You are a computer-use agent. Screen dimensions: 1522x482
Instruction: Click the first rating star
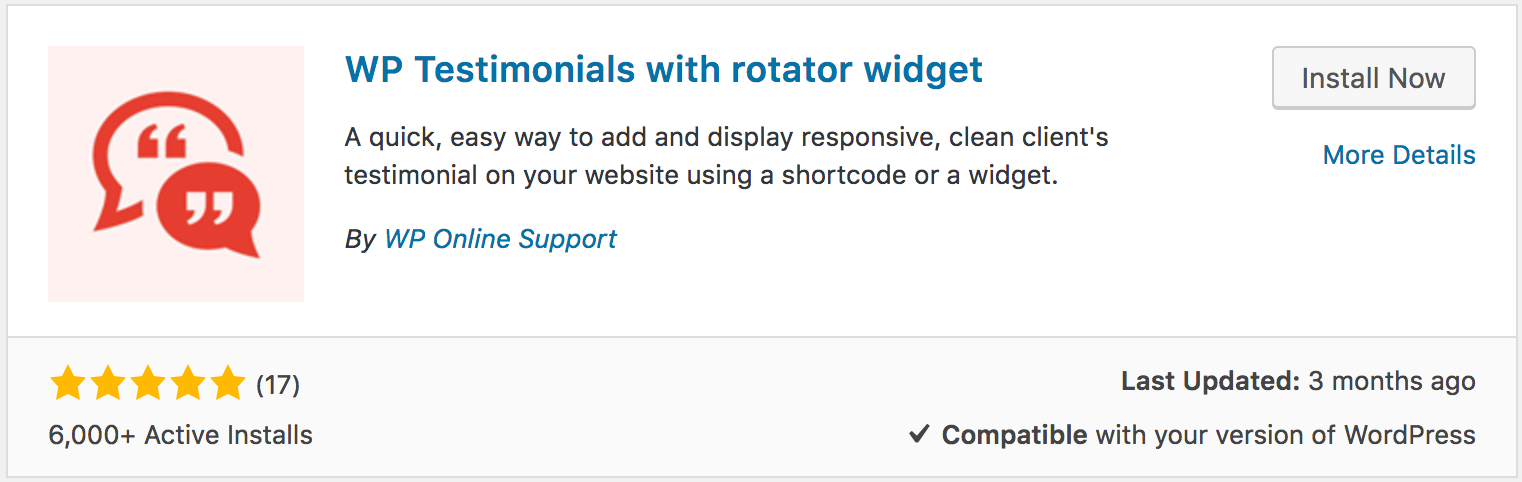click(67, 383)
